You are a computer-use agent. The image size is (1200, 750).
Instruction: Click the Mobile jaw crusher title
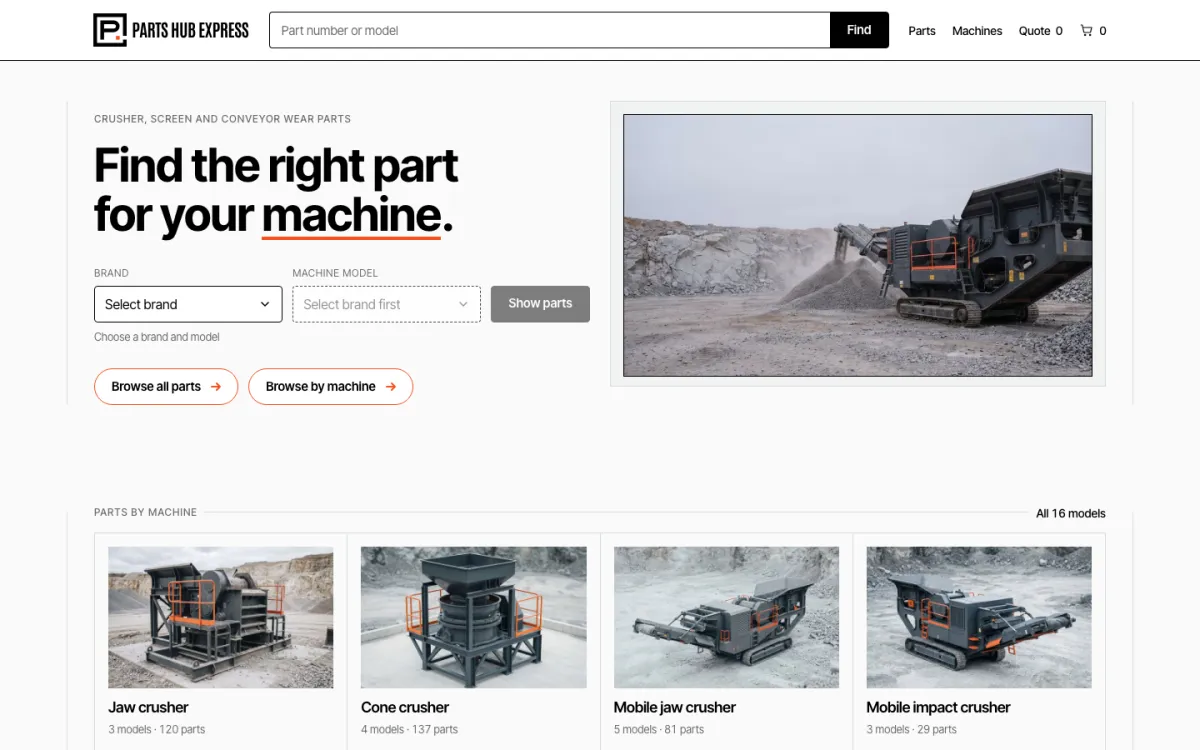click(x=675, y=707)
